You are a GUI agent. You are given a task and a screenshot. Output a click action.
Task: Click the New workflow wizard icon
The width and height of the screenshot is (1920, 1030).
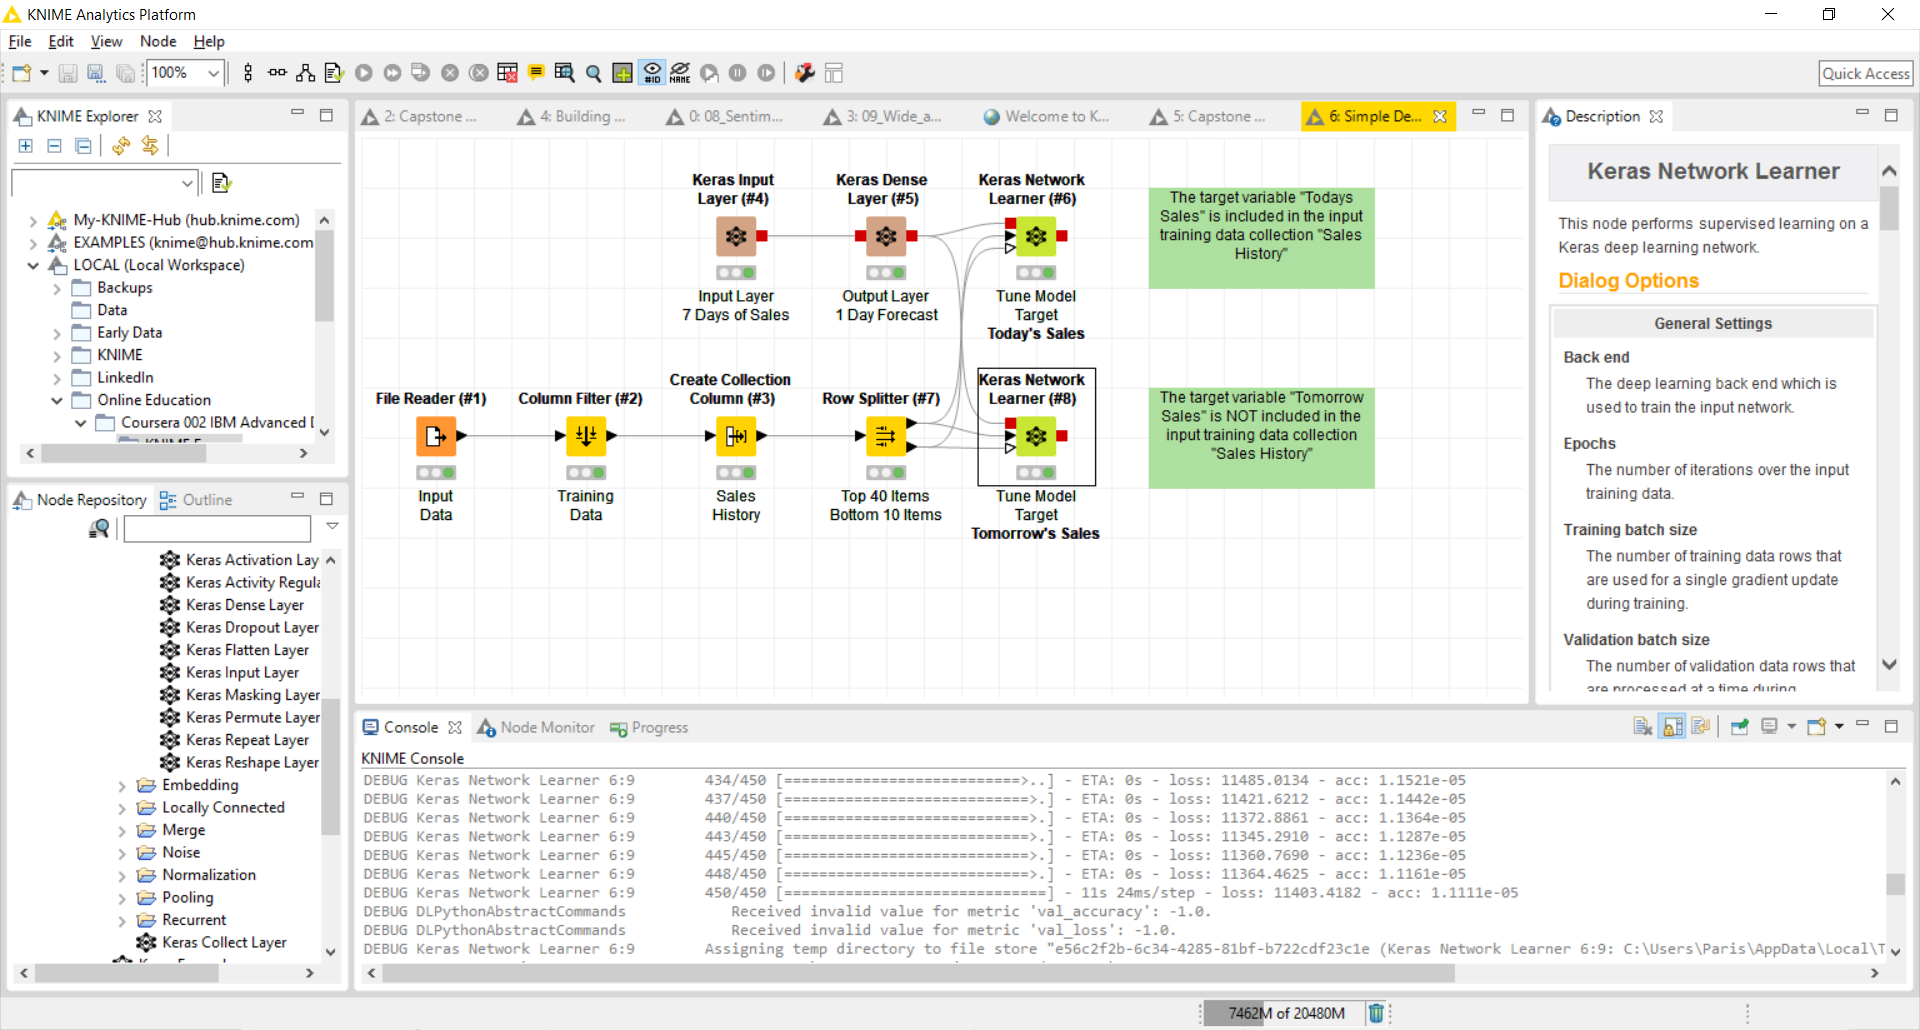pyautogui.click(x=22, y=73)
